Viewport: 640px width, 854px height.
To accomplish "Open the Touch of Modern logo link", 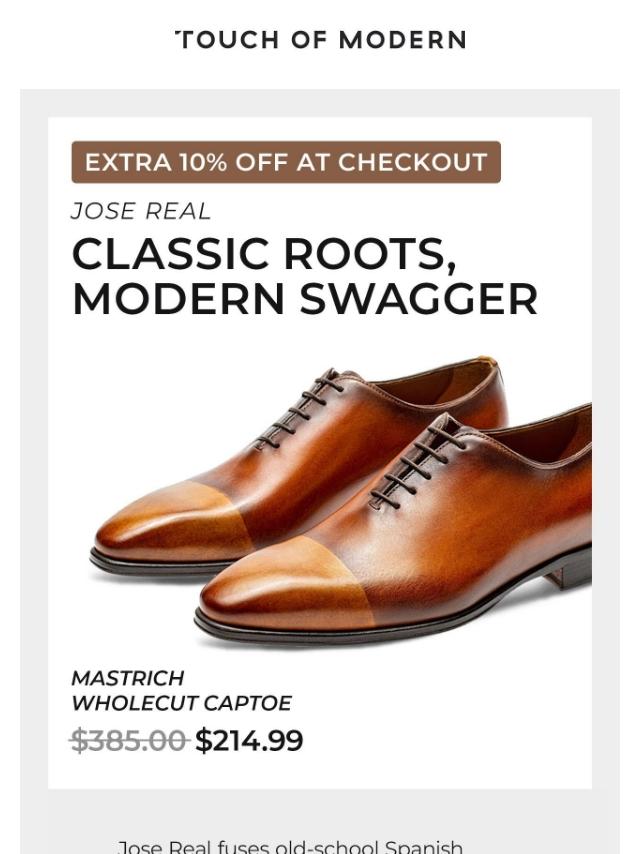I will tap(320, 40).
